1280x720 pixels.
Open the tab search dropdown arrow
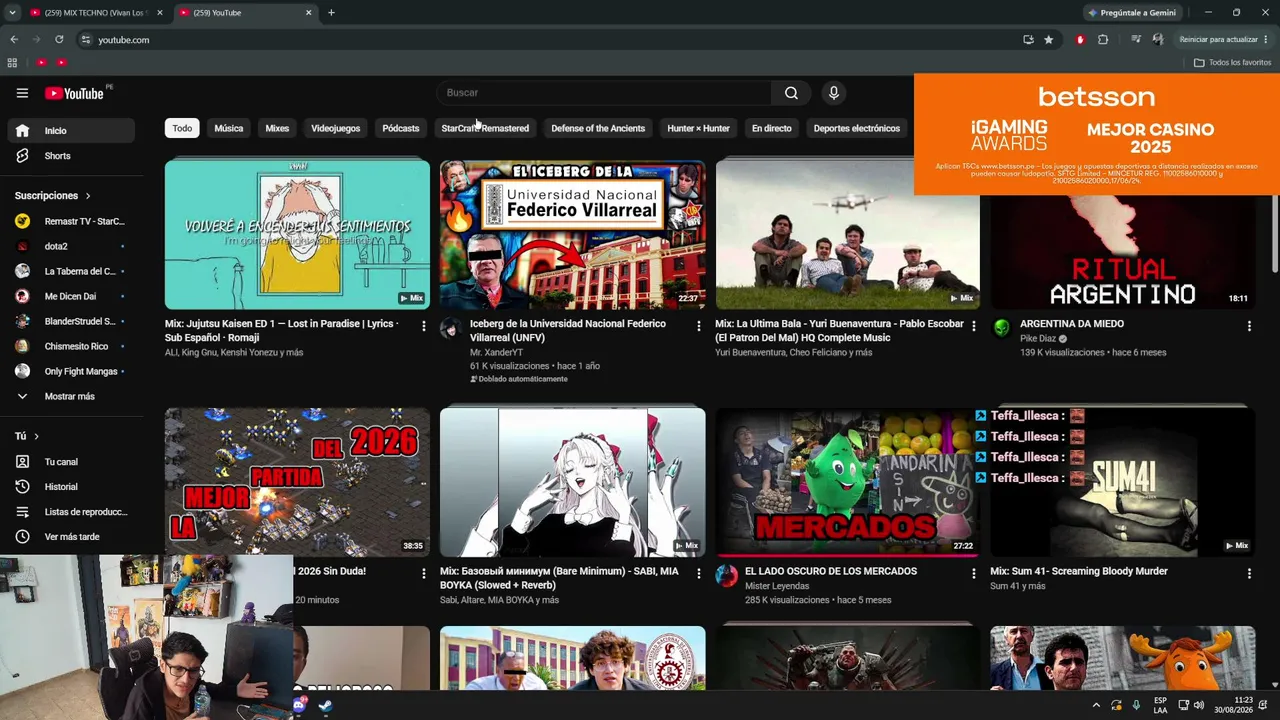coord(12,13)
